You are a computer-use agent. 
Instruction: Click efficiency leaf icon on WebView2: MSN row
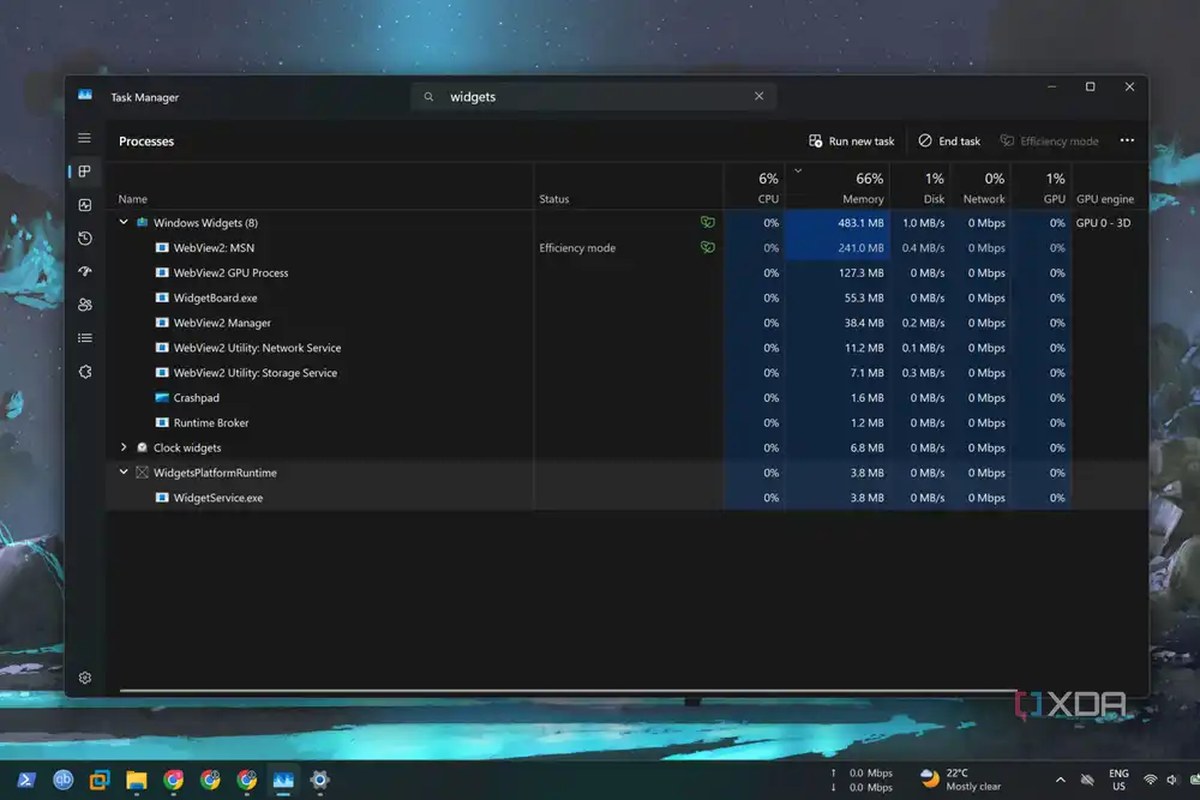708,247
